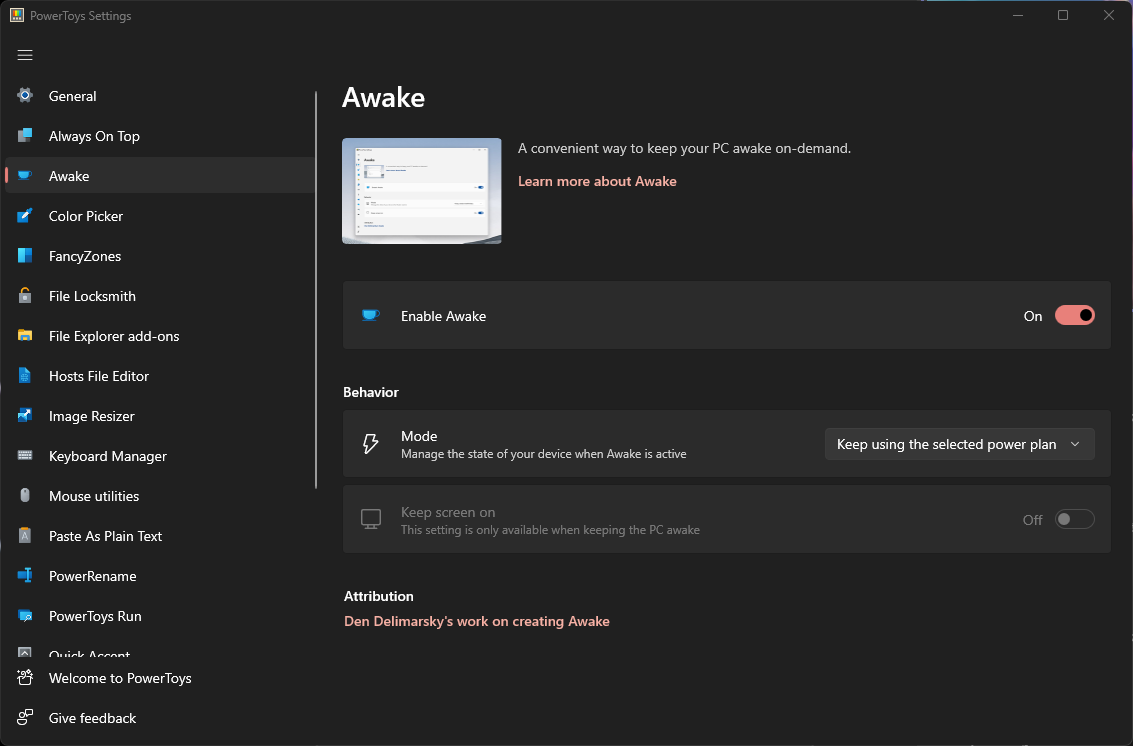Click the Awake preview thumbnail image
The height and width of the screenshot is (746, 1133).
pos(421,190)
